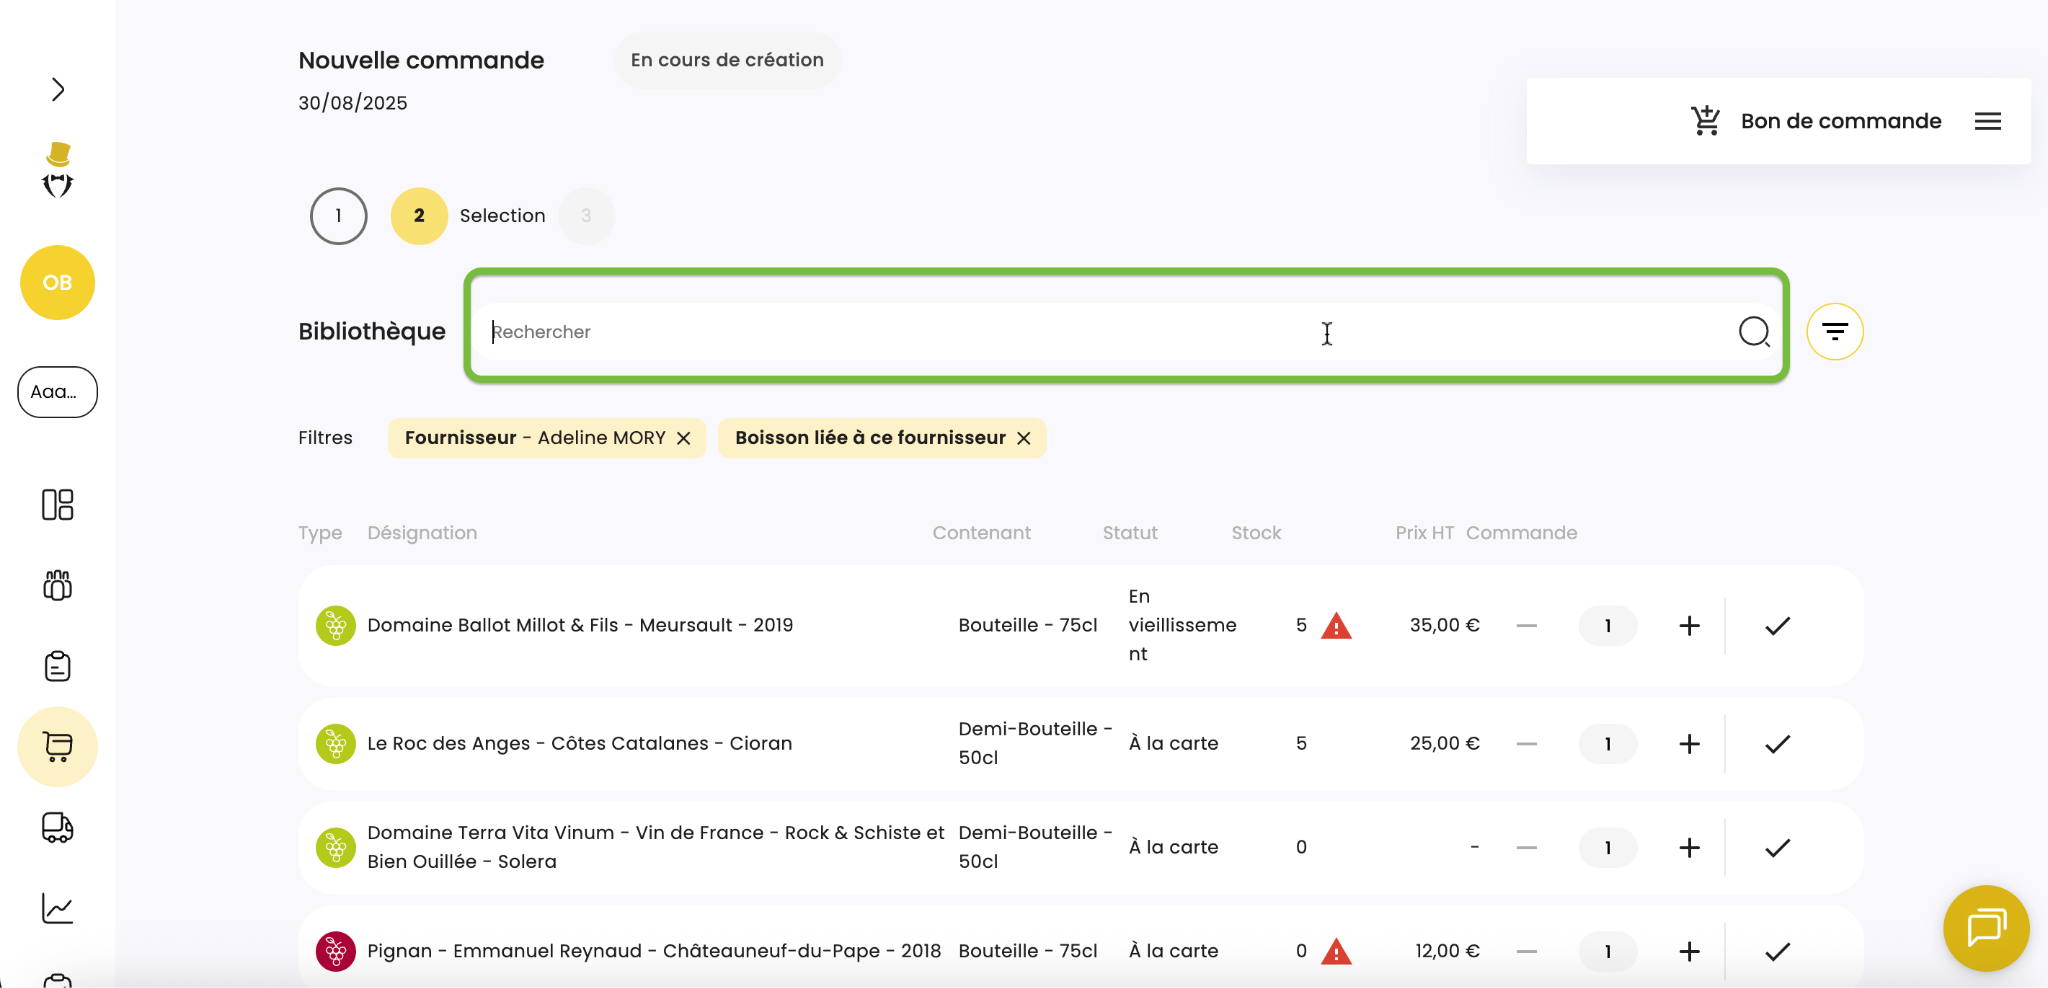
Task: Click the Rechercher search field
Action: coord(1100,332)
